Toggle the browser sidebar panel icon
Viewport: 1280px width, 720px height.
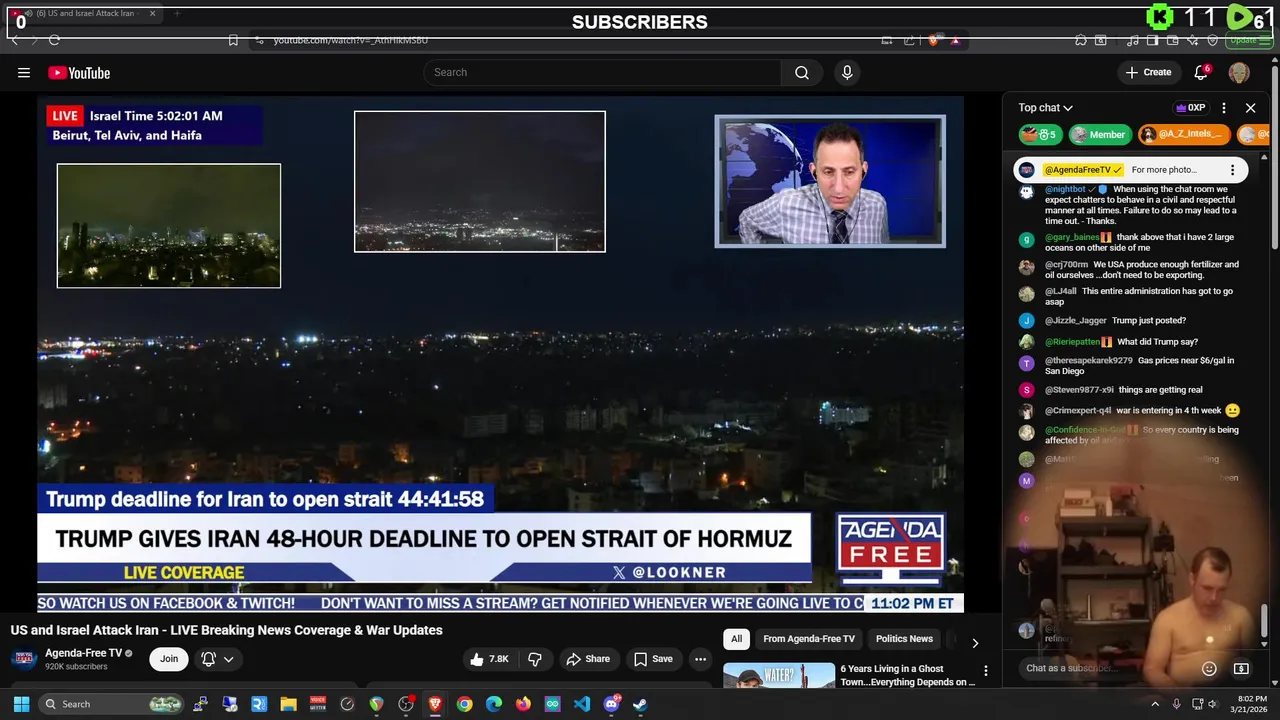click(x=1152, y=40)
